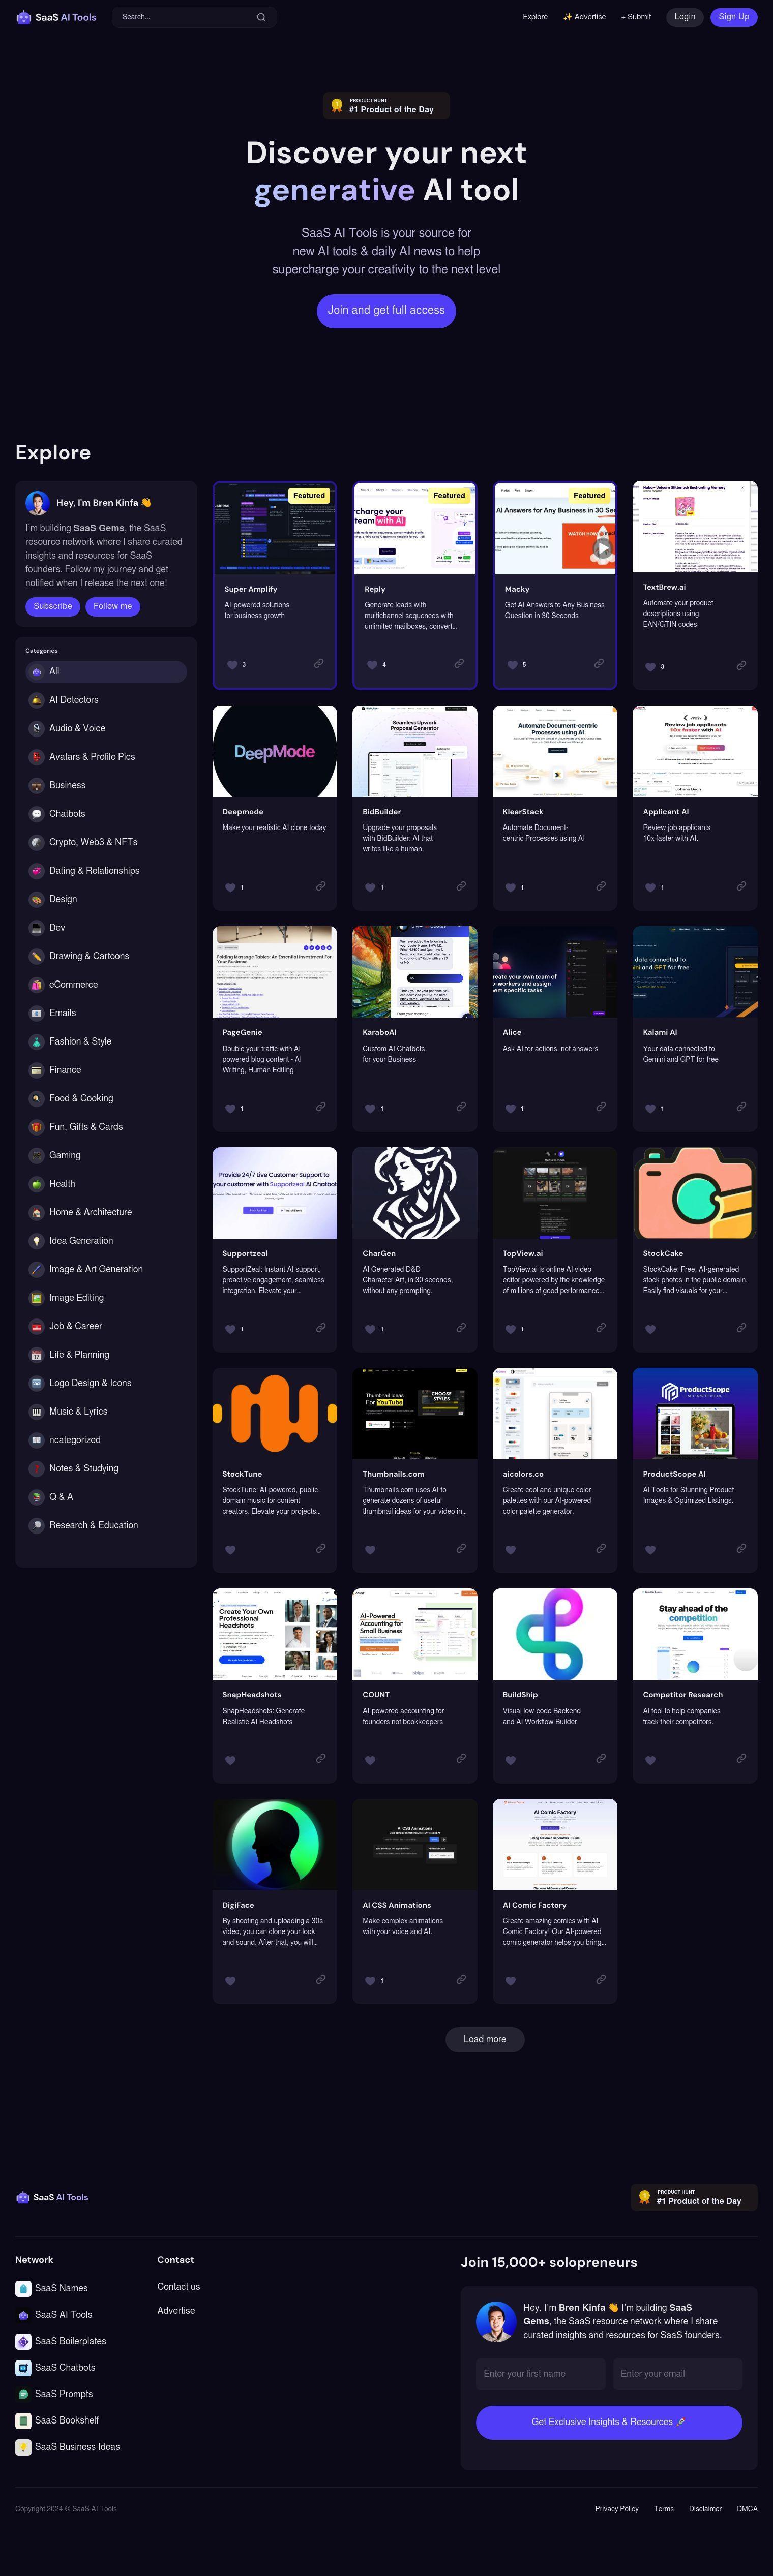Image resolution: width=773 pixels, height=2576 pixels.
Task: Click the email input field
Action: [x=677, y=2374]
